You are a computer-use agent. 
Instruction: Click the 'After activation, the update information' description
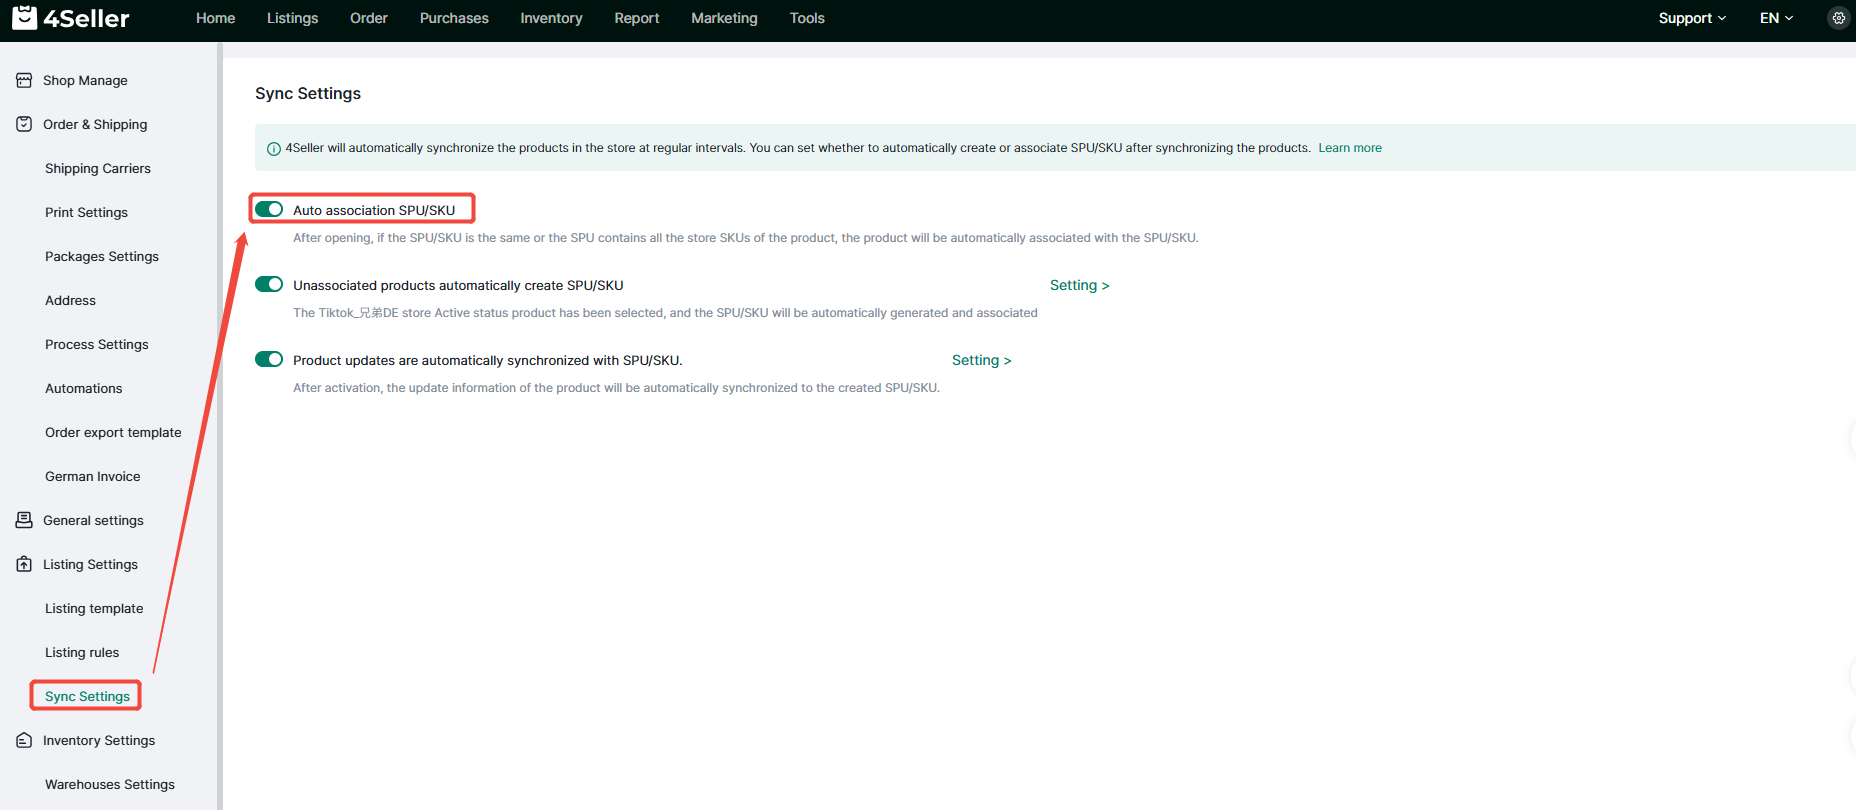[x=616, y=388]
